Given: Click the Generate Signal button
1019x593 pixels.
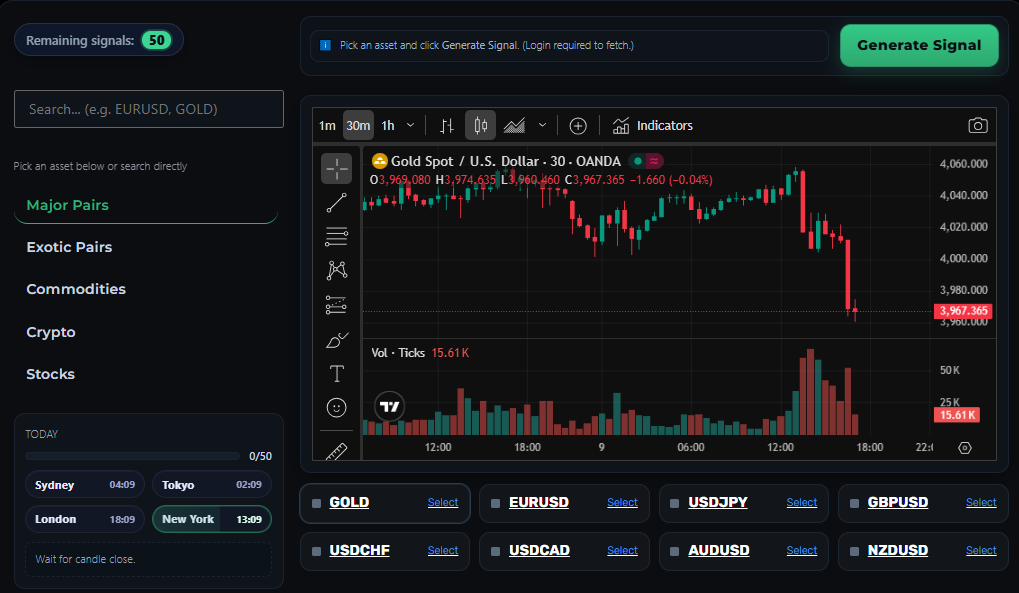Looking at the screenshot, I should pyautogui.click(x=918, y=45).
